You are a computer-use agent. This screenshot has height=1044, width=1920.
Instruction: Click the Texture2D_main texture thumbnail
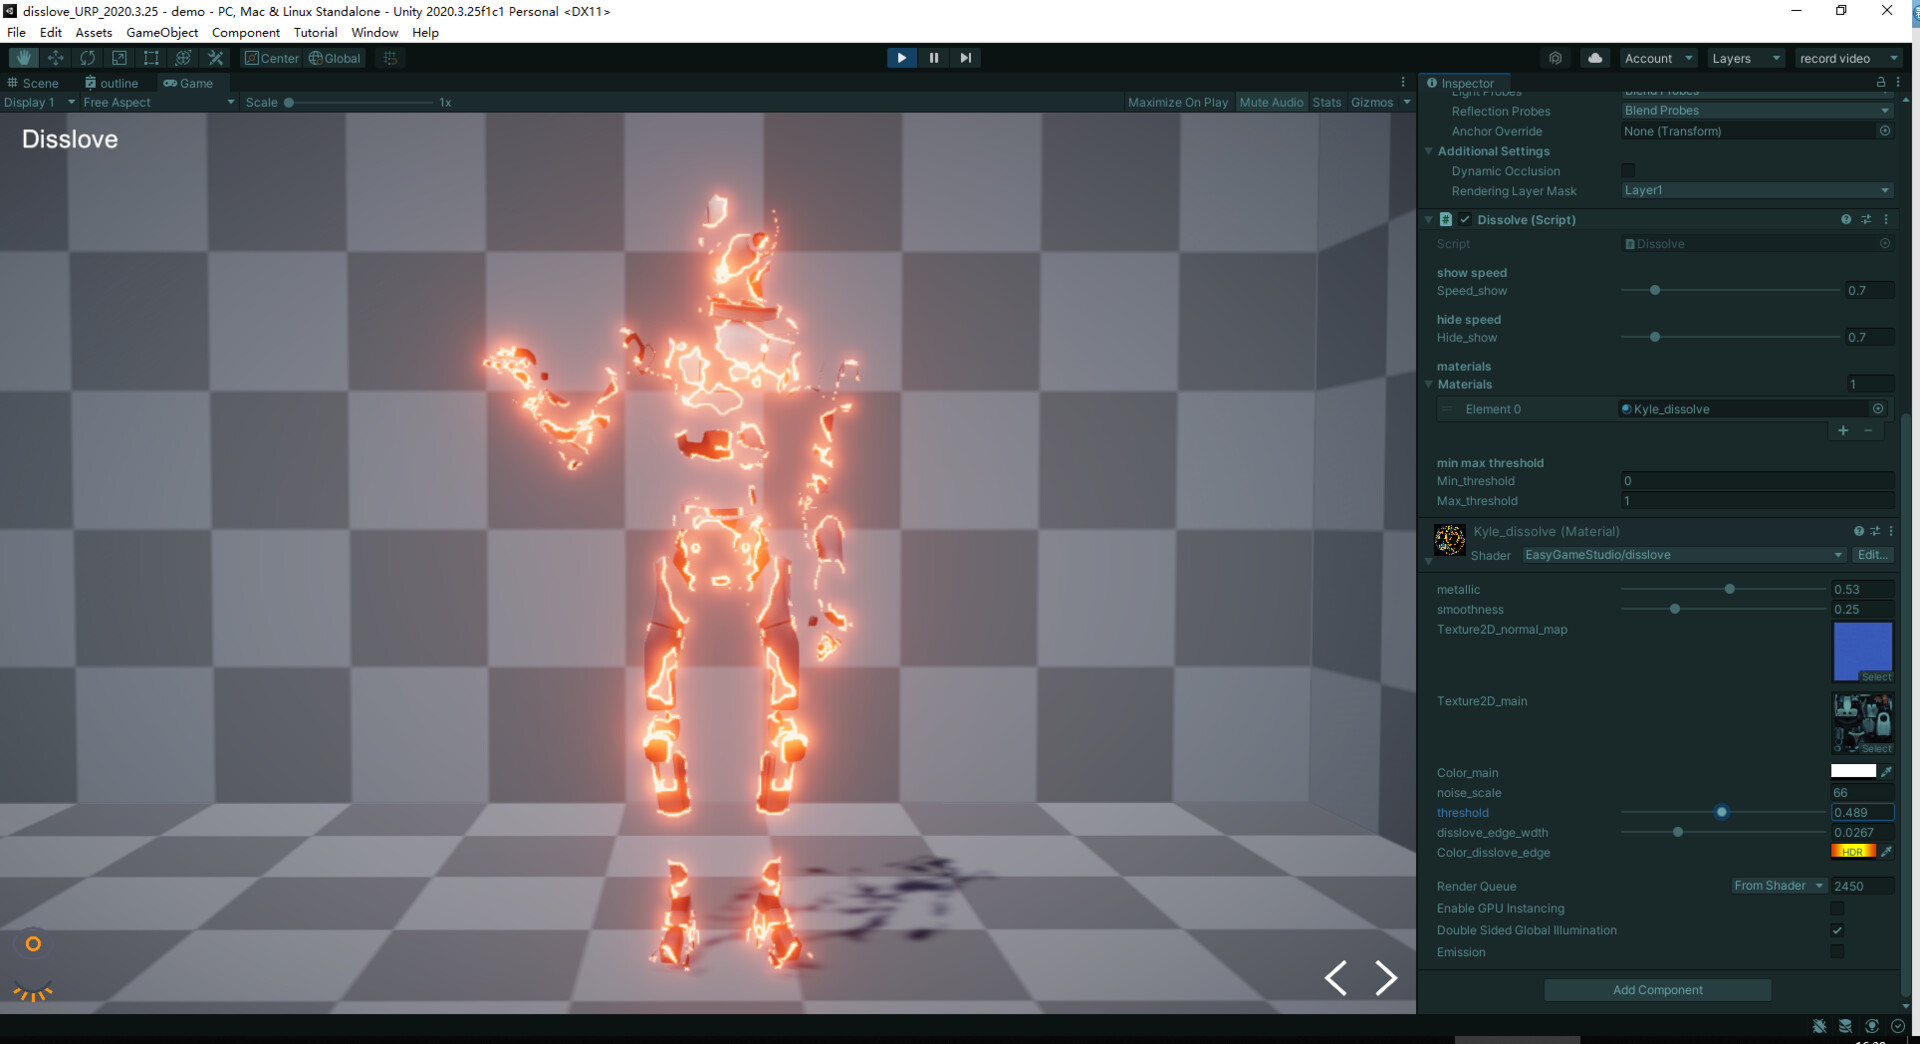(1861, 722)
